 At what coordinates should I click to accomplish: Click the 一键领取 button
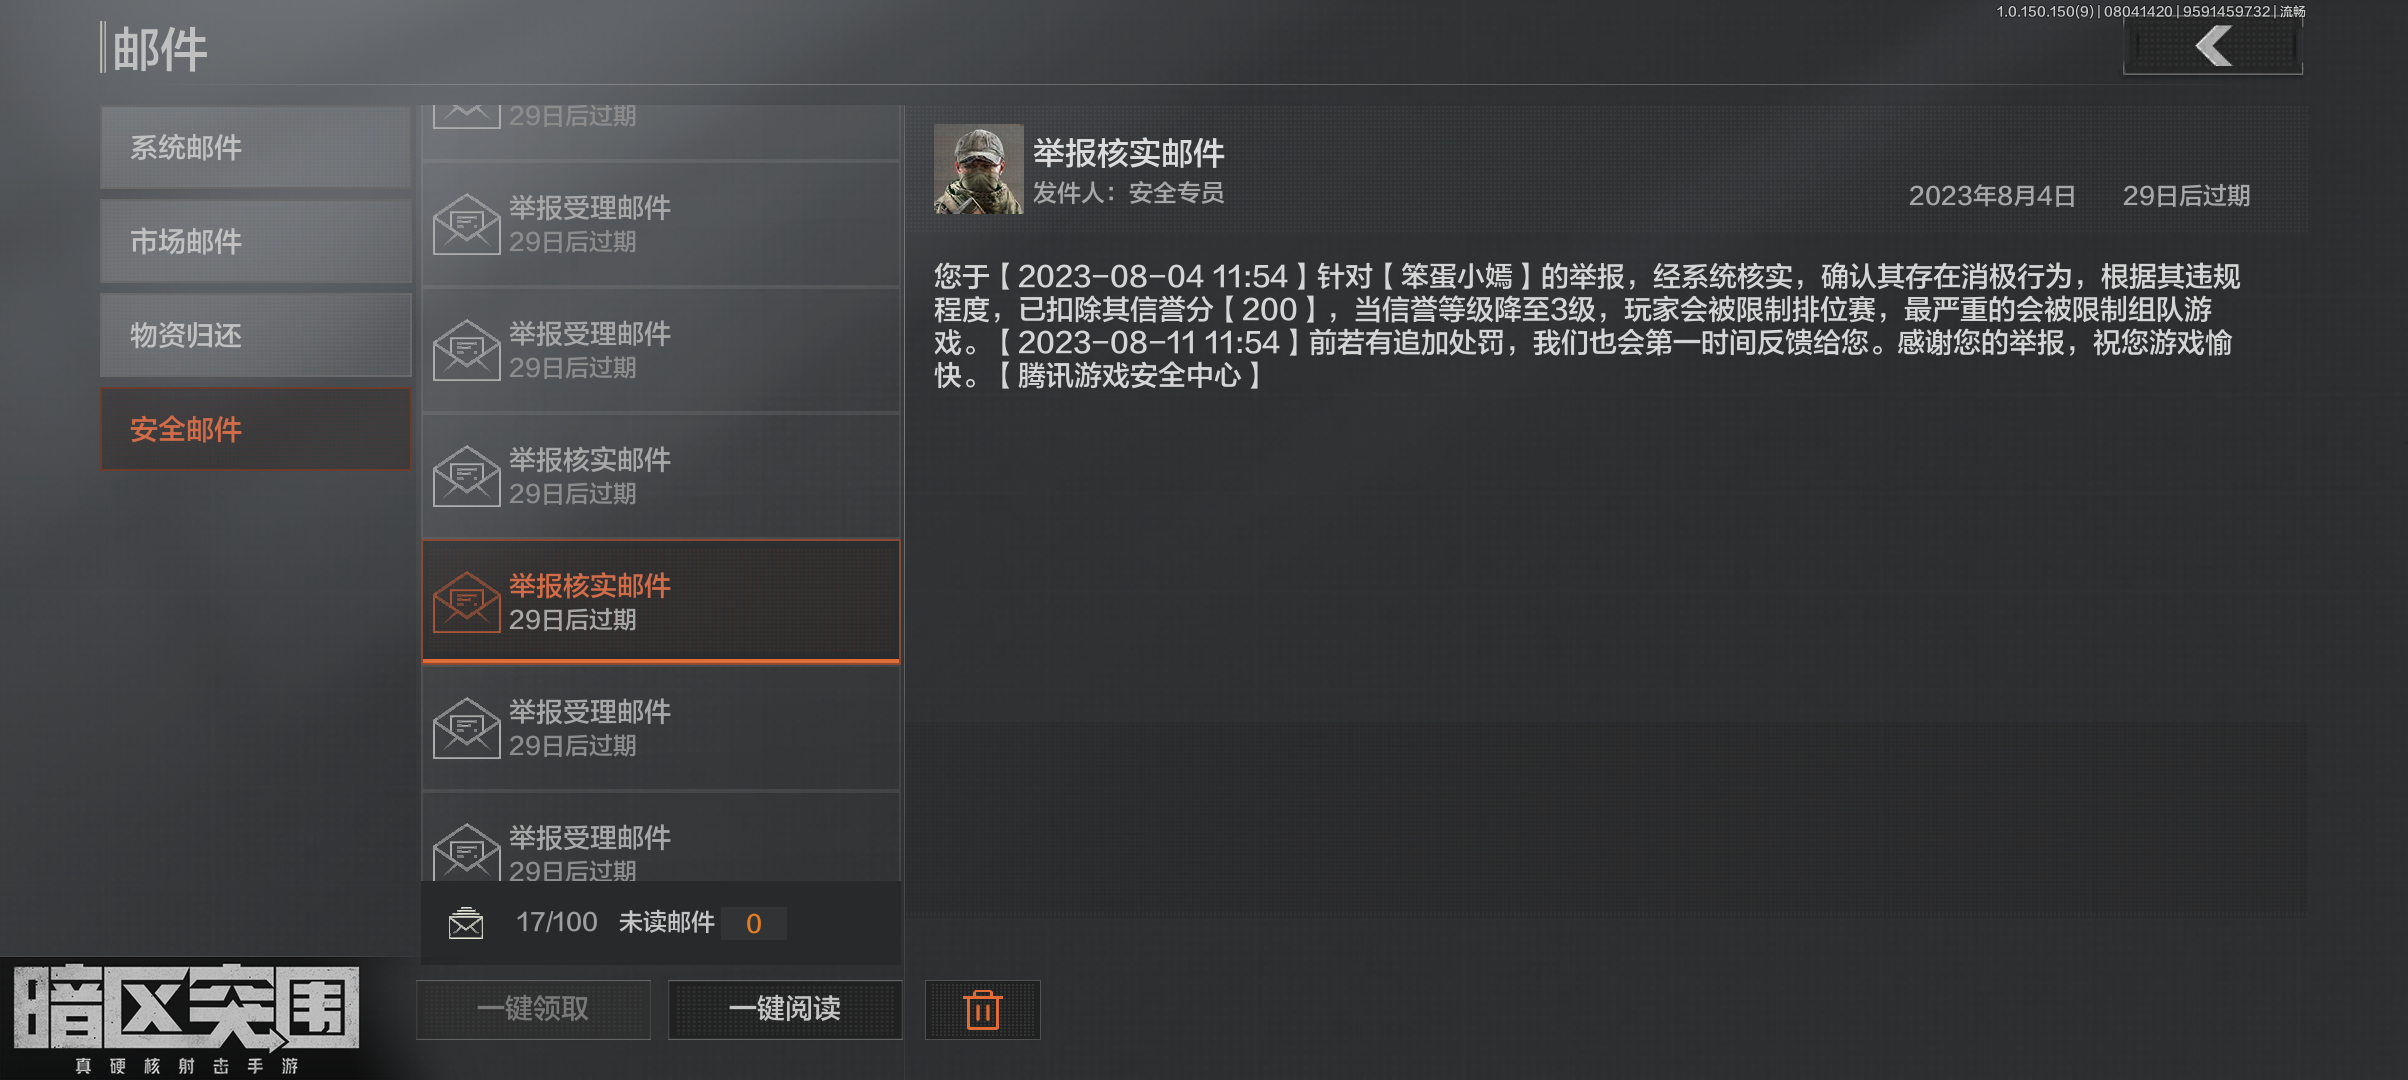[533, 1009]
